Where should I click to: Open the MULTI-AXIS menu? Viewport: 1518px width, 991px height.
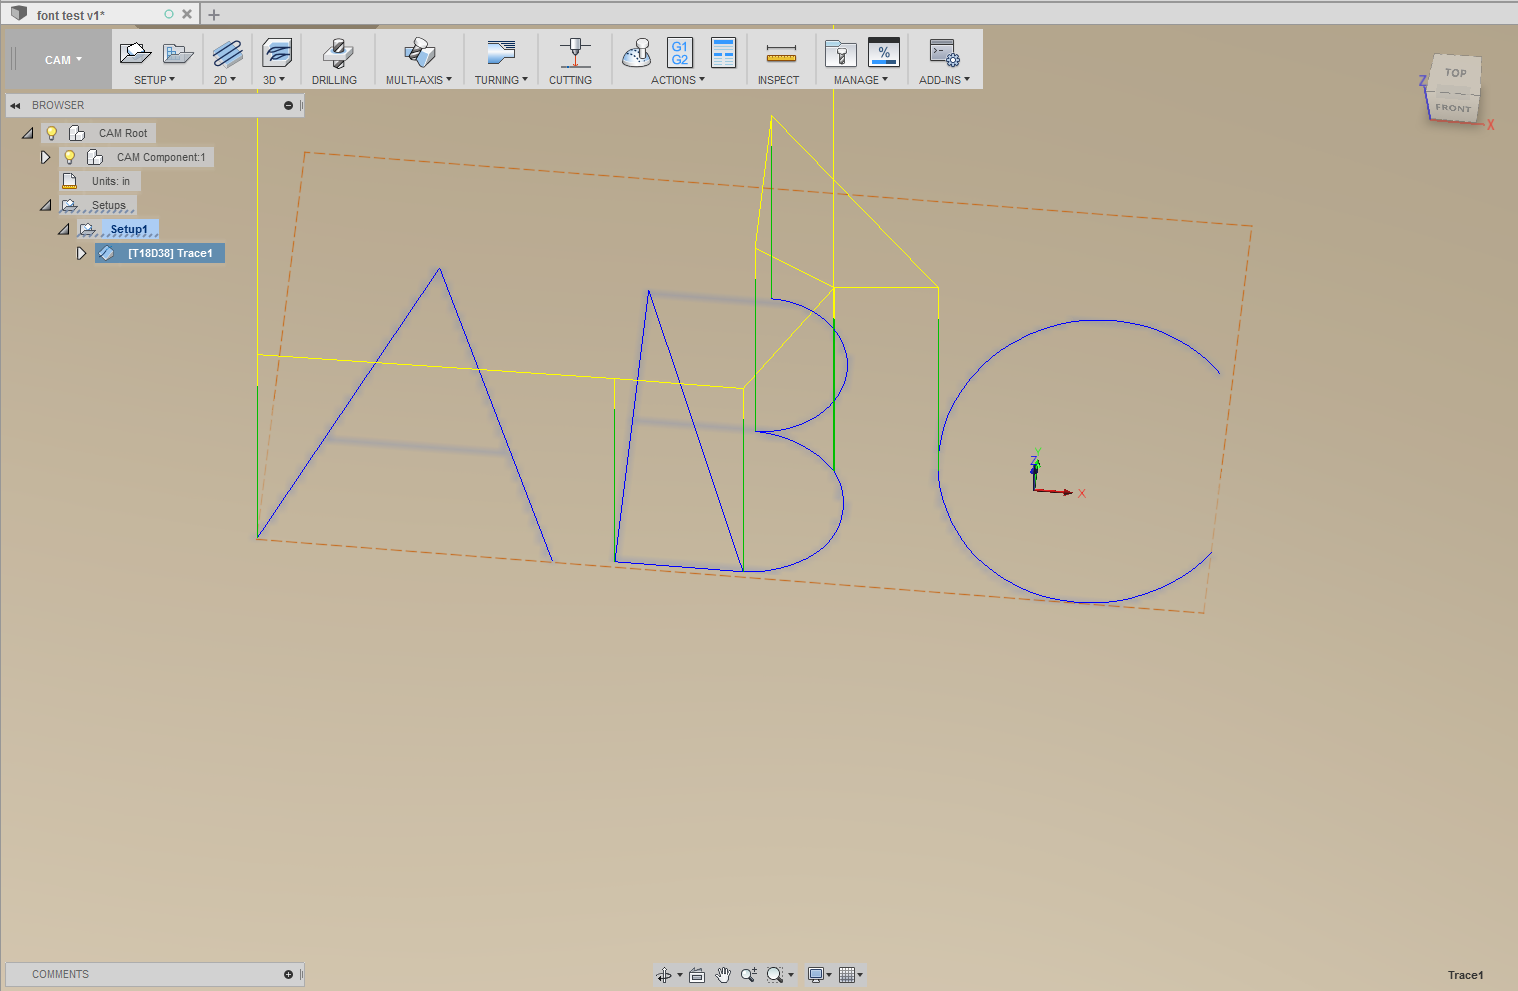(x=419, y=80)
